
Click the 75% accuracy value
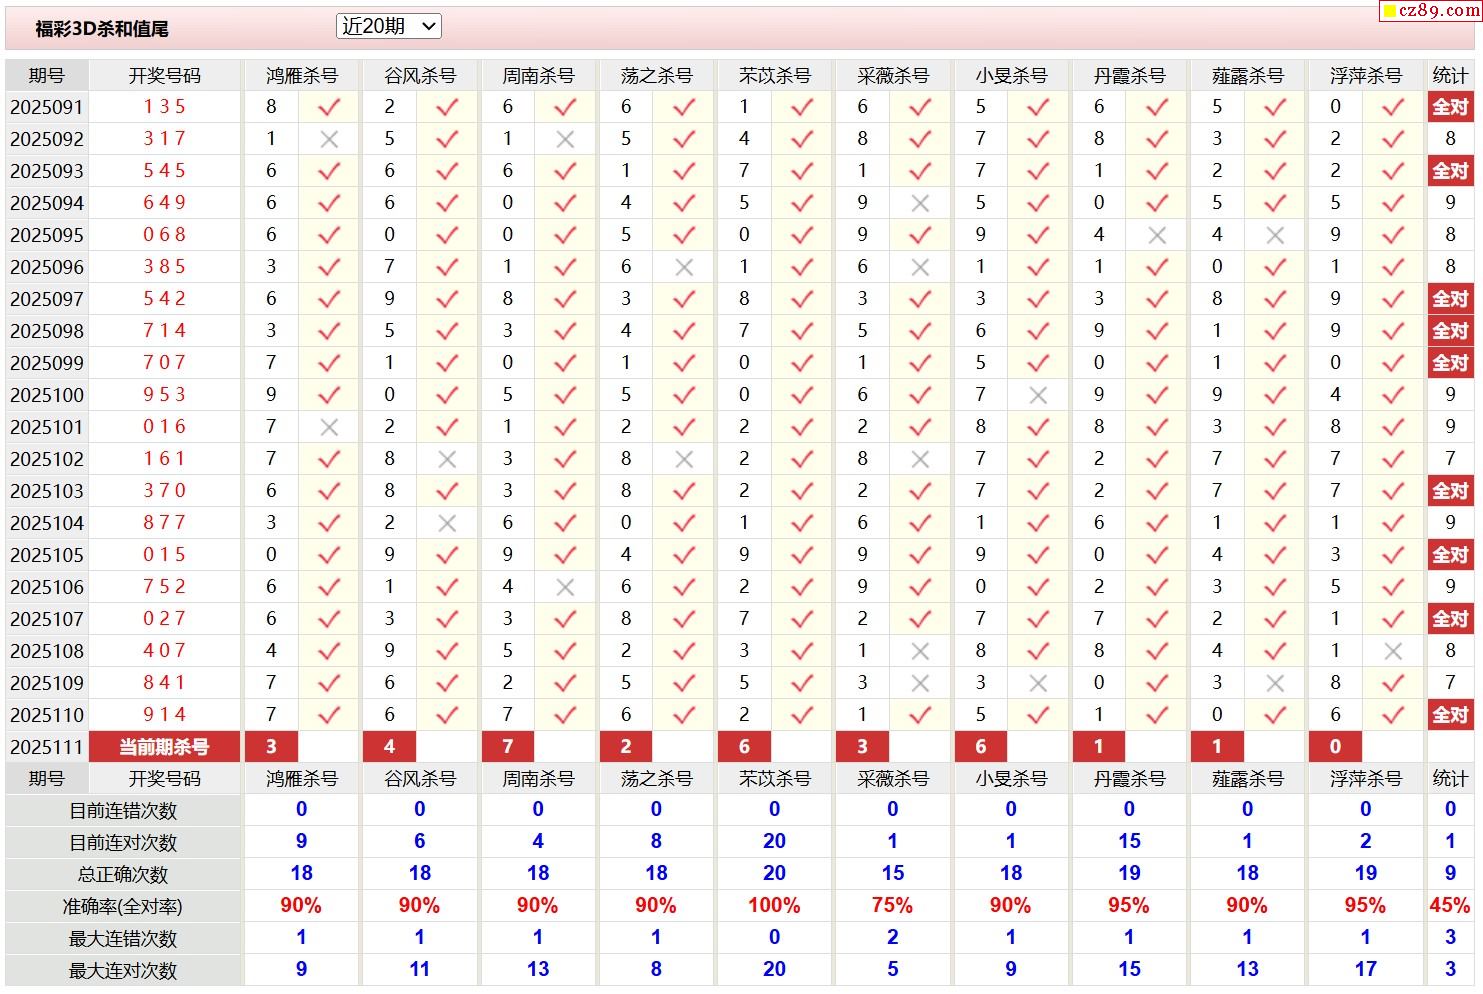(x=892, y=906)
